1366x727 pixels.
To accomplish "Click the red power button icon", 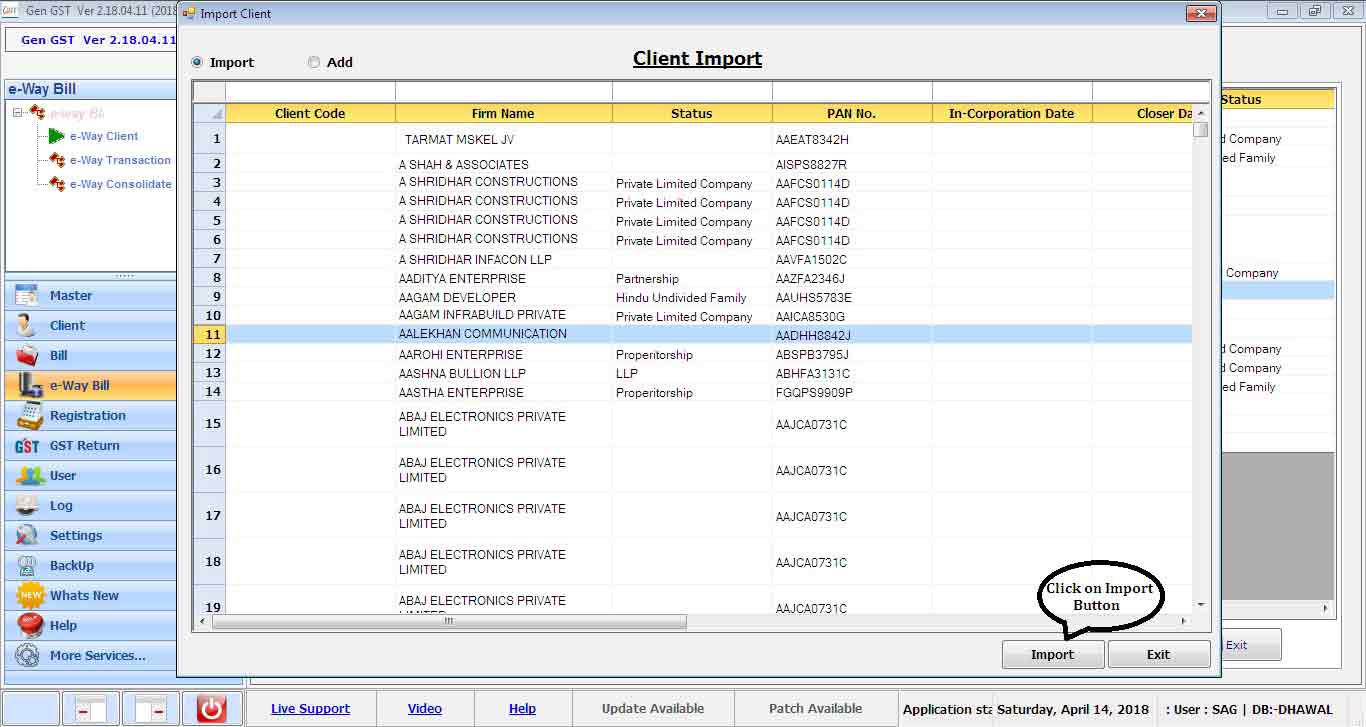I will coord(211,708).
